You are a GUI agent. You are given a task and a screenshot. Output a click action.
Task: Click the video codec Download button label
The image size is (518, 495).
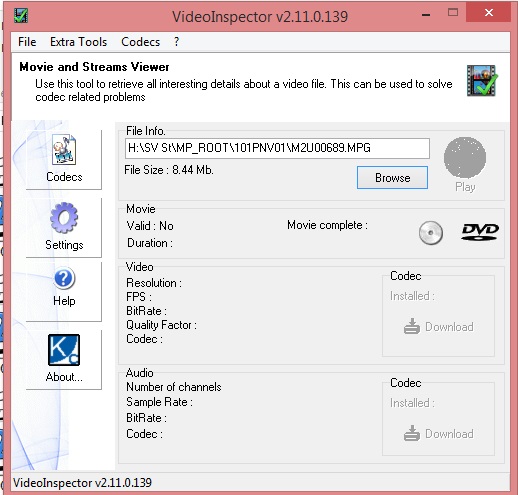[449, 327]
